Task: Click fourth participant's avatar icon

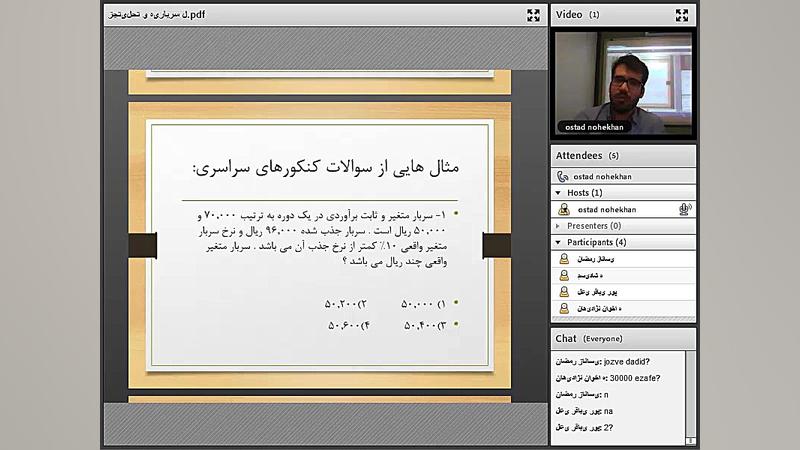Action: pos(564,308)
